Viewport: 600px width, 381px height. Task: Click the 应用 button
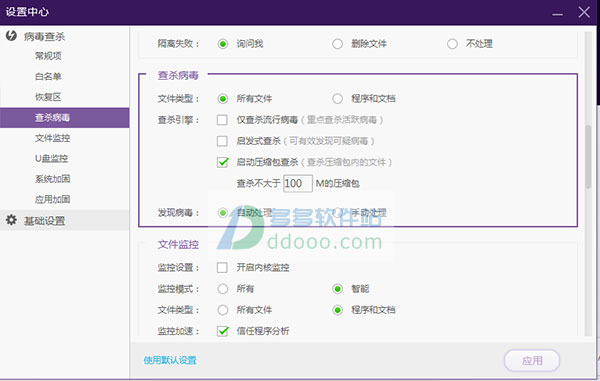[x=532, y=360]
